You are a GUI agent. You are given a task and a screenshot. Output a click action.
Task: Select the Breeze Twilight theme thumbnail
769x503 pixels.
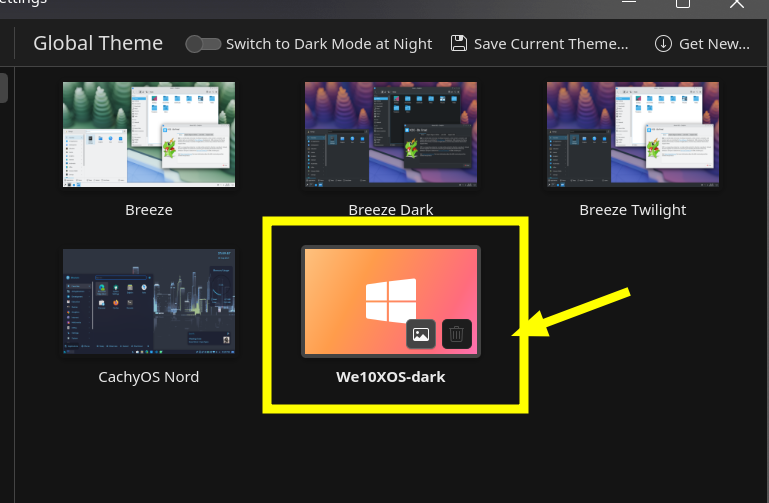[x=633, y=134]
